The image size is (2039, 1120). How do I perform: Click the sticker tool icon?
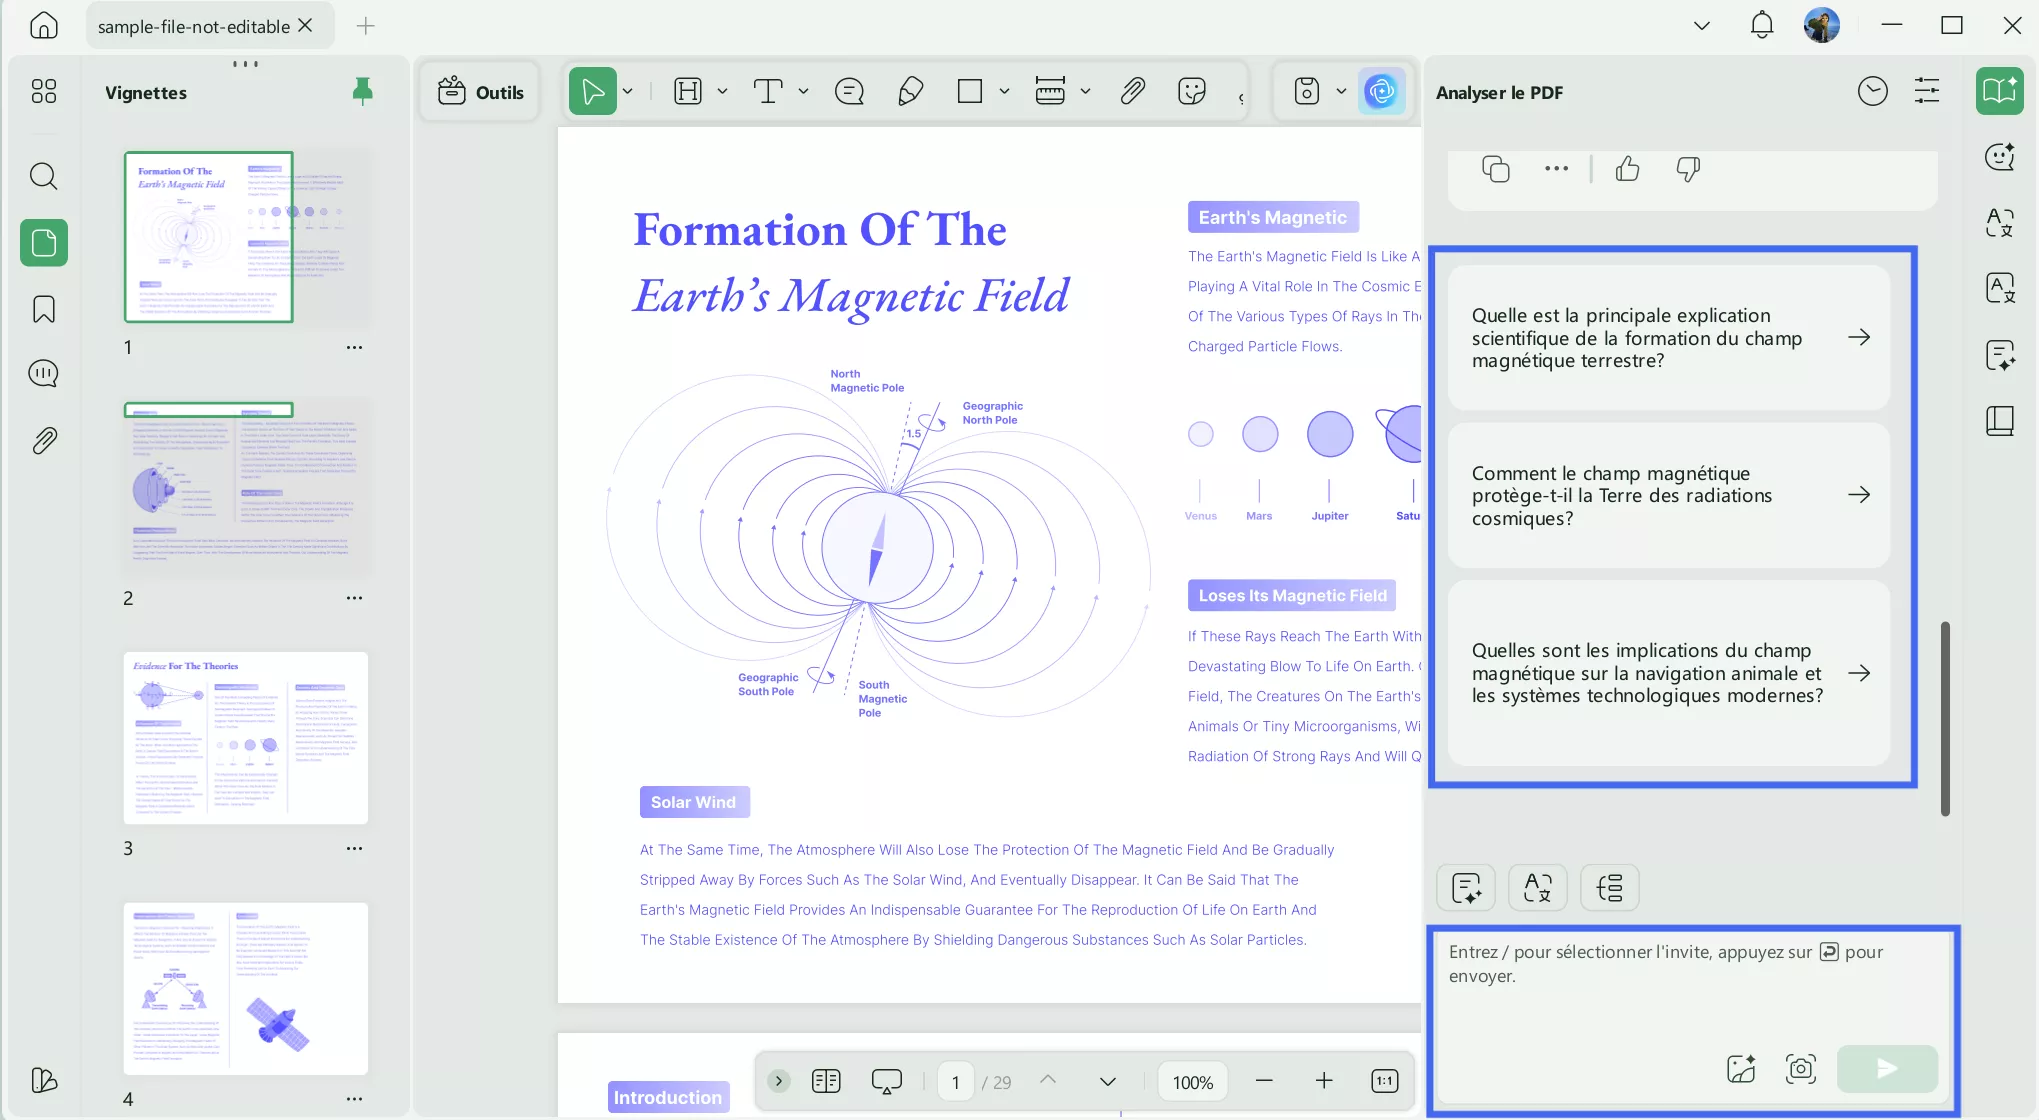point(1192,92)
